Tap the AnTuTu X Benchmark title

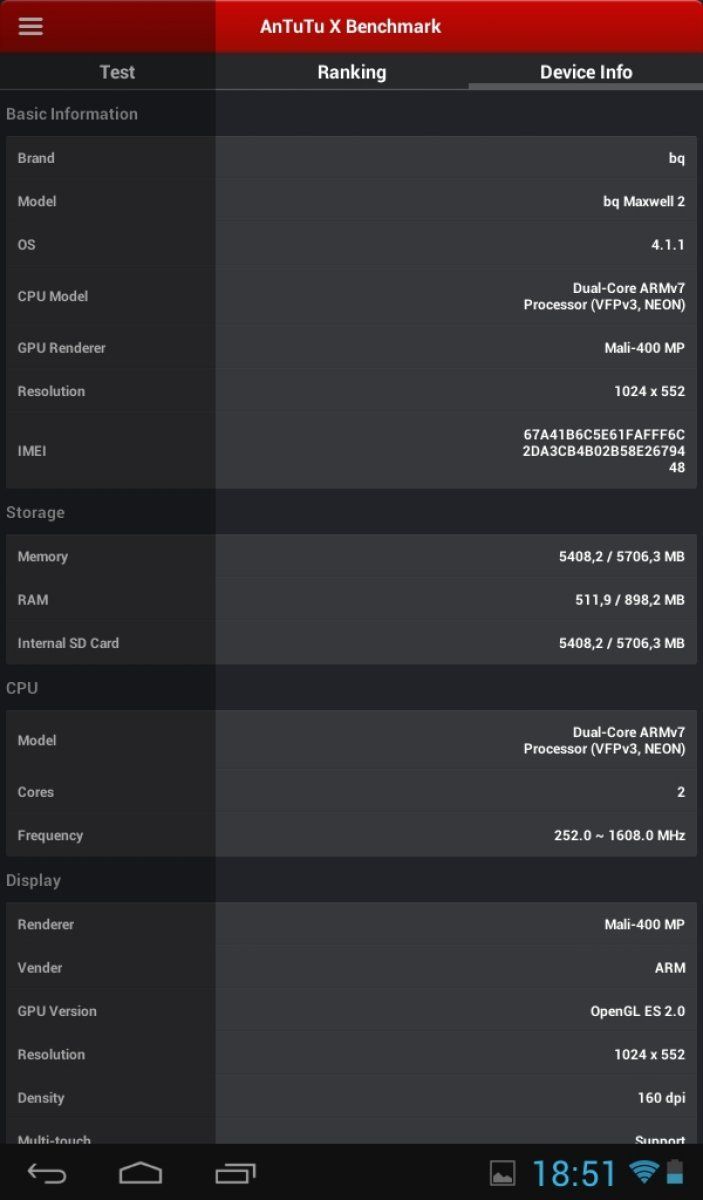(x=350, y=27)
